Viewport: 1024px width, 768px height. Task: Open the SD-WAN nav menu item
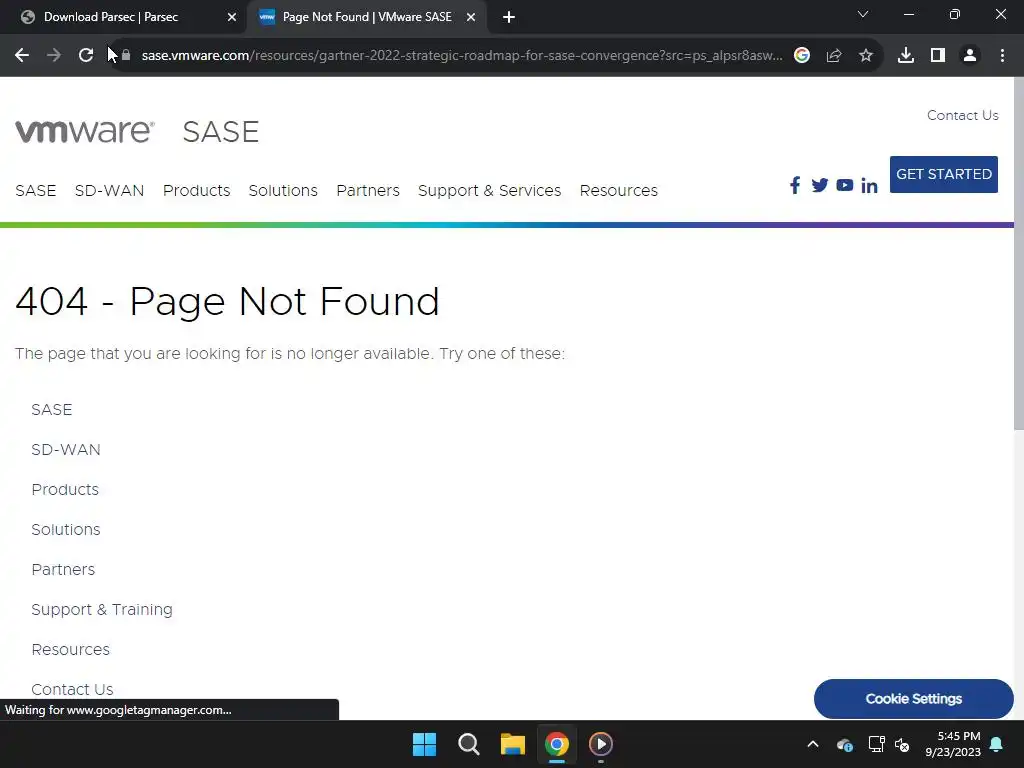(x=109, y=191)
